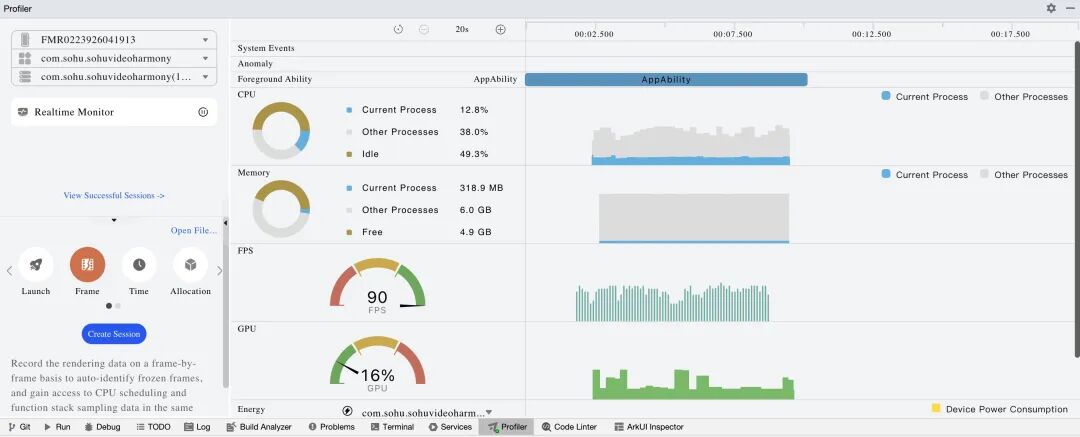Click the CPU Idle 49.3% entry

tap(417, 154)
